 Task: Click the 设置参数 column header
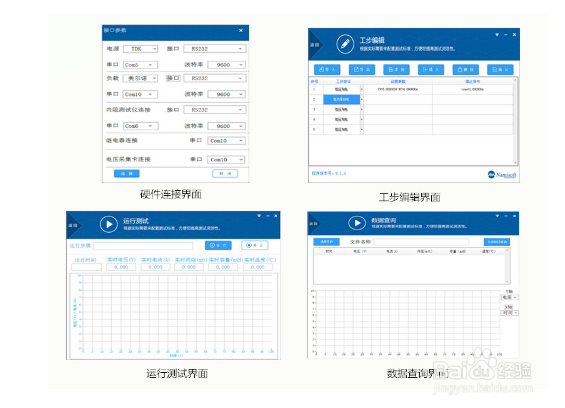tap(398, 81)
